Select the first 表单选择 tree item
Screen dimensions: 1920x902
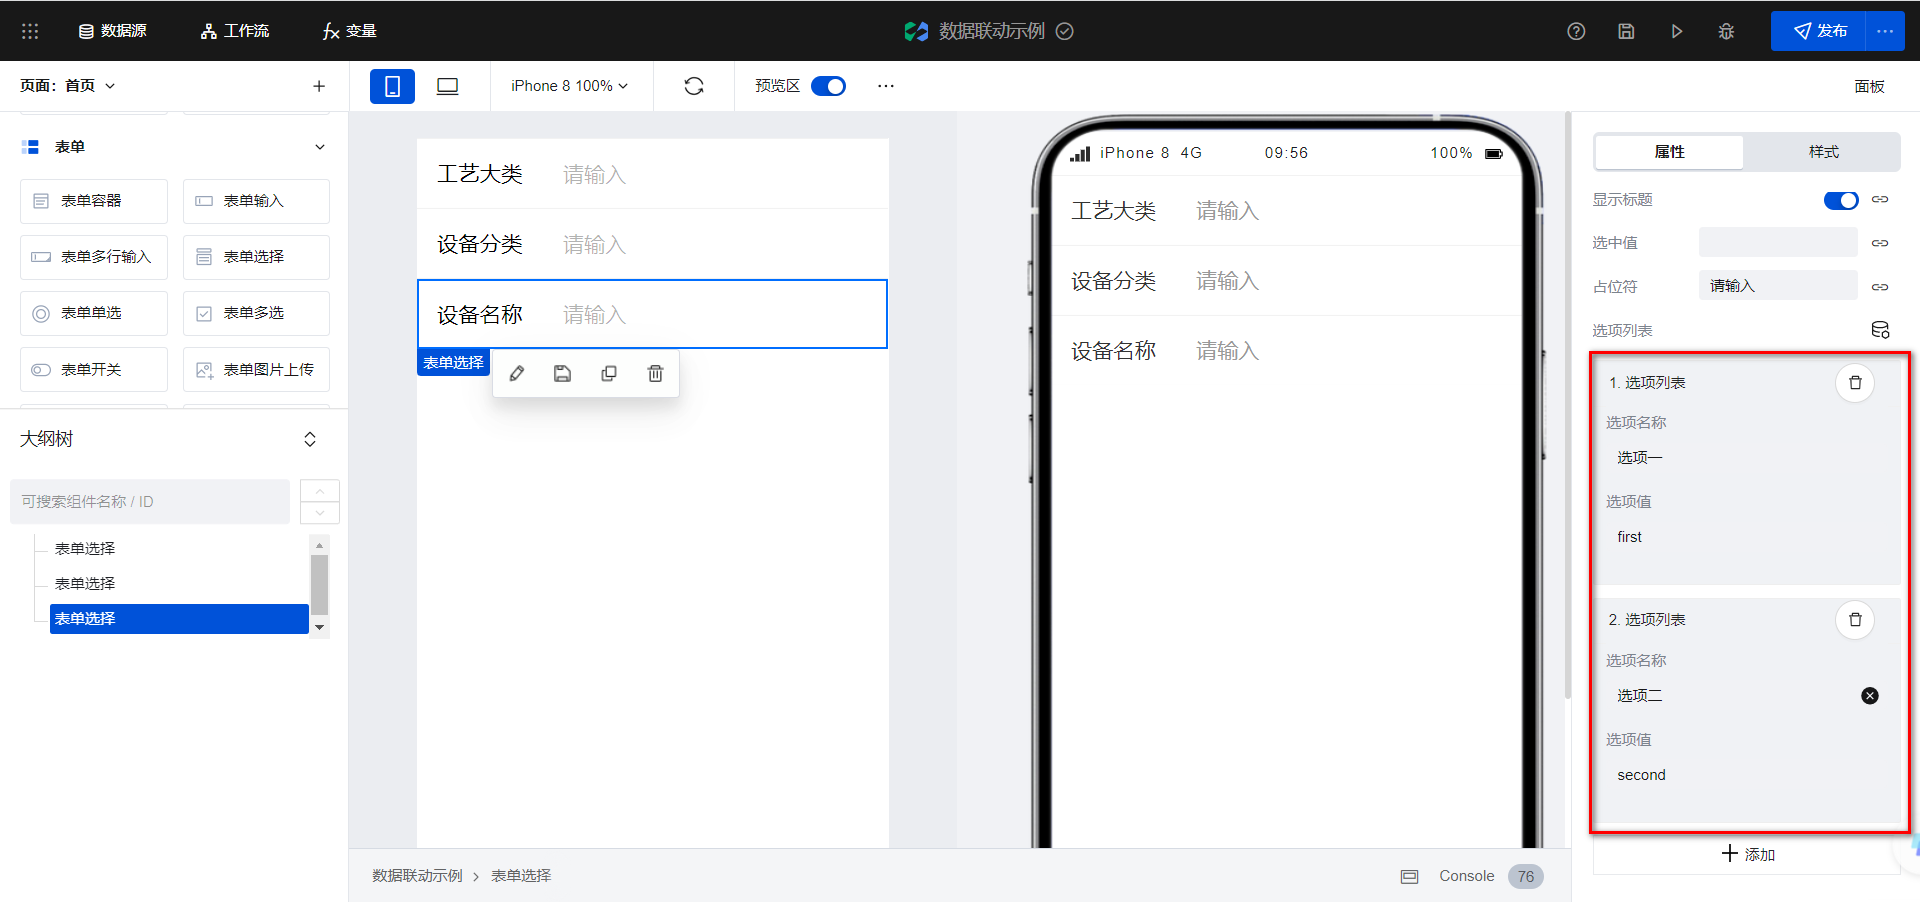85,549
